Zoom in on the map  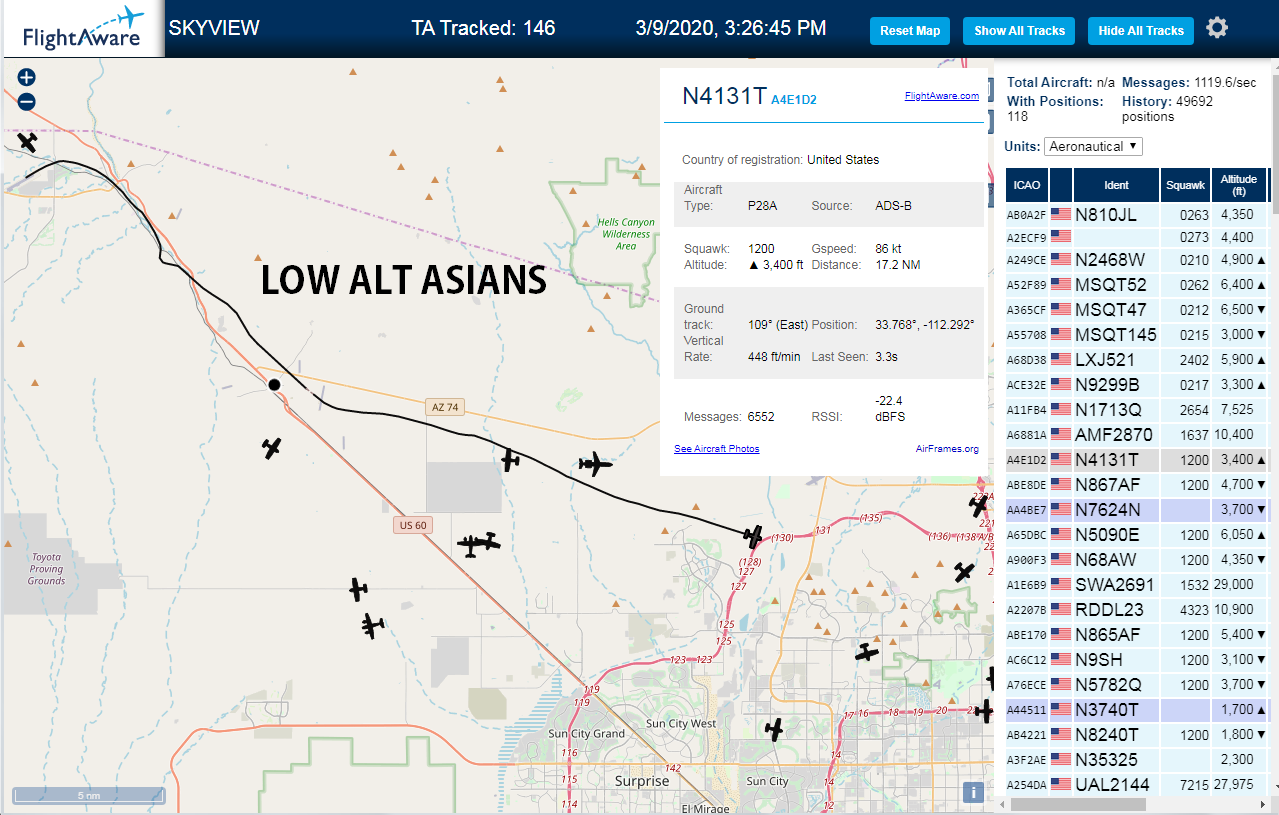[26, 78]
